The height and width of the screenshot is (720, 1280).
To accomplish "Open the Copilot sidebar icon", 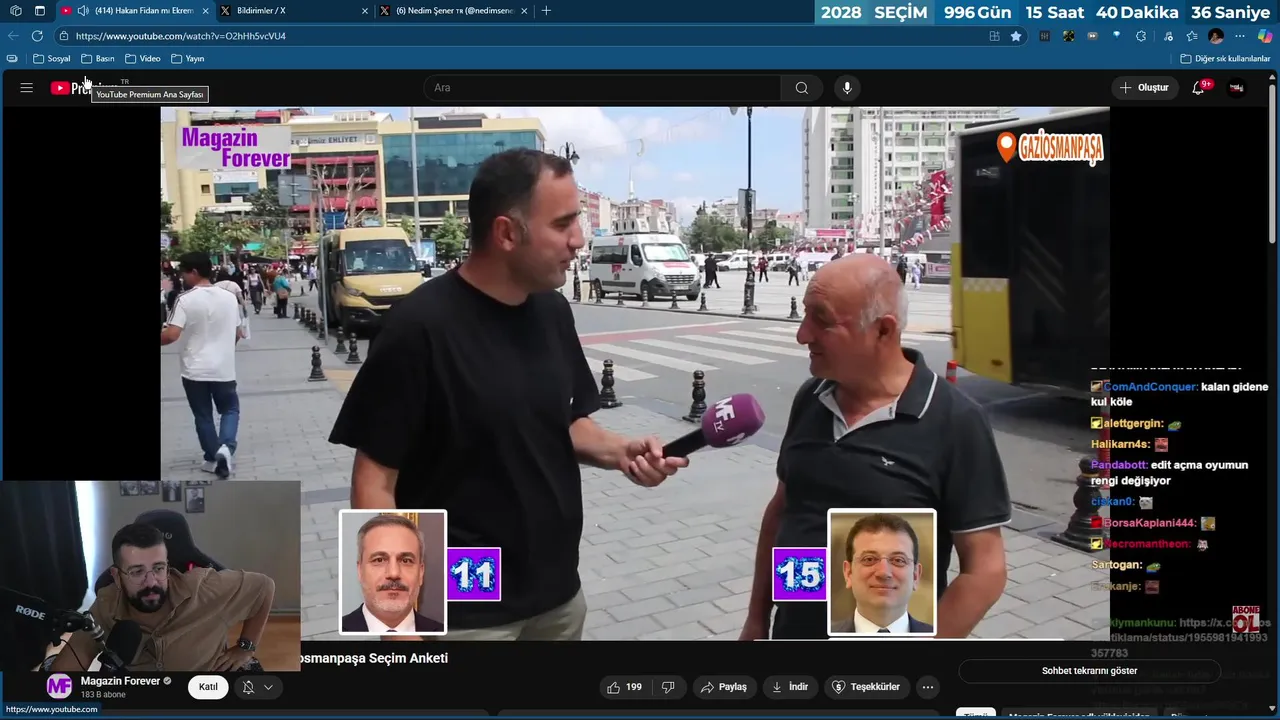I will (1265, 36).
